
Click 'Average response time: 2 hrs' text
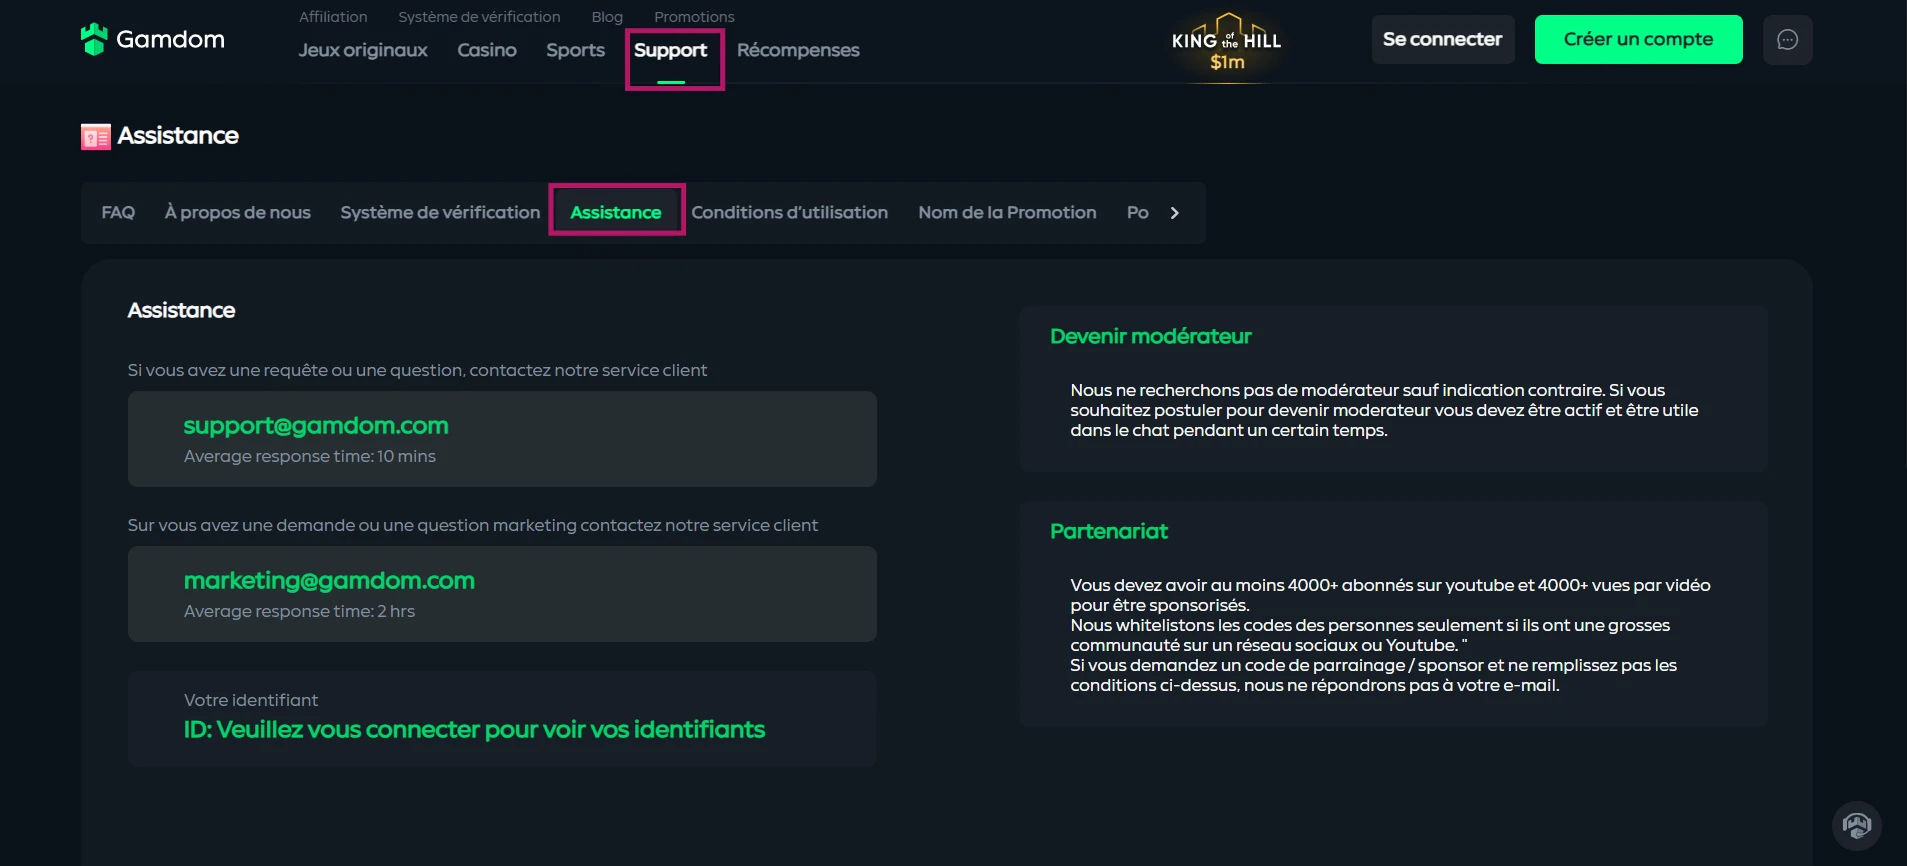tap(299, 611)
